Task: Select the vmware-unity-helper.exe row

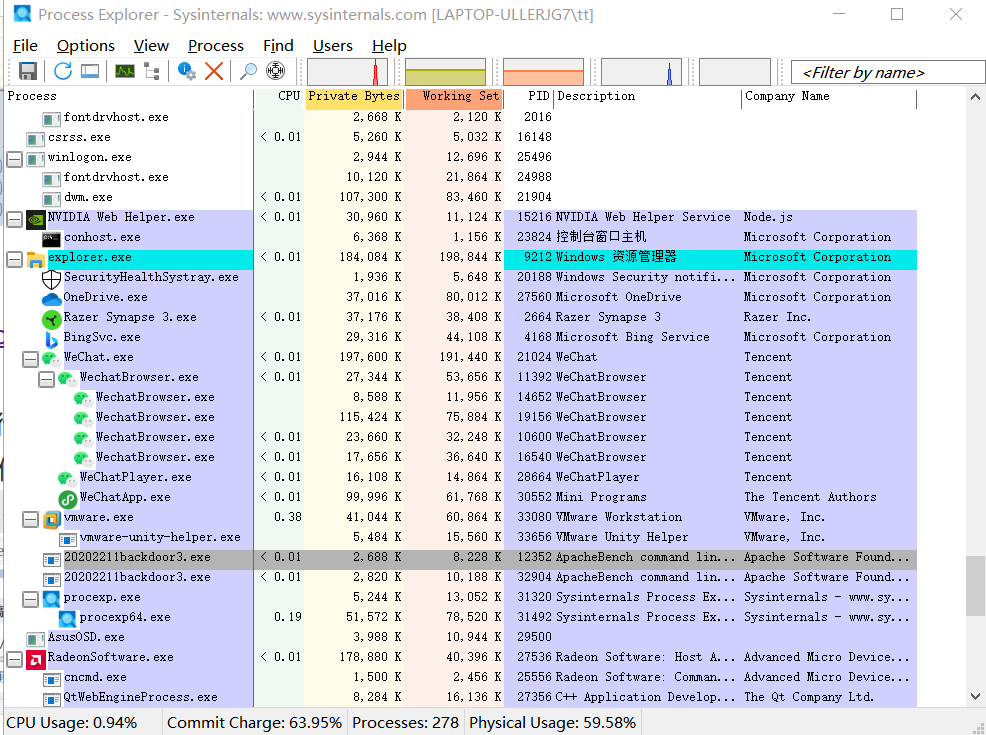Action: pyautogui.click(x=460, y=537)
